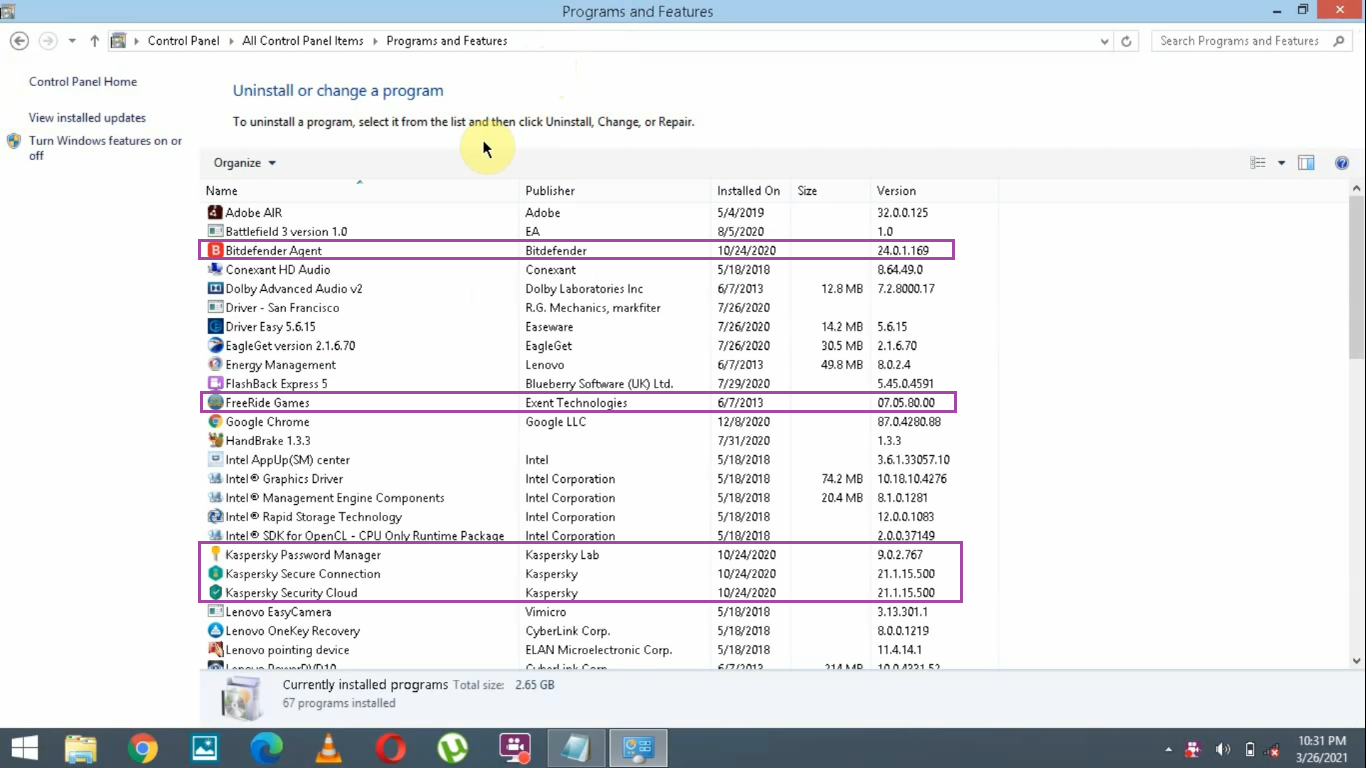
Task: Select the FreeRide Games icon
Action: (215, 403)
